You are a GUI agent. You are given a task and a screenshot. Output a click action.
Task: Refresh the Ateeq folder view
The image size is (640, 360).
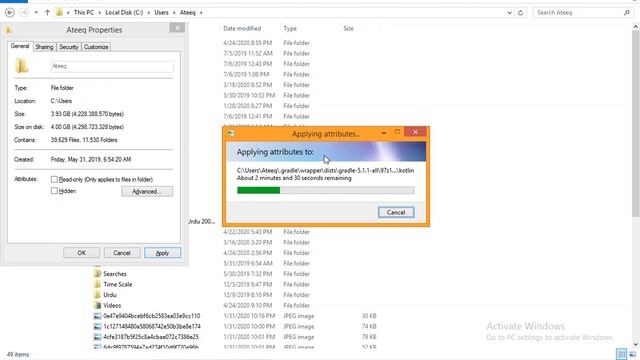(x=520, y=13)
